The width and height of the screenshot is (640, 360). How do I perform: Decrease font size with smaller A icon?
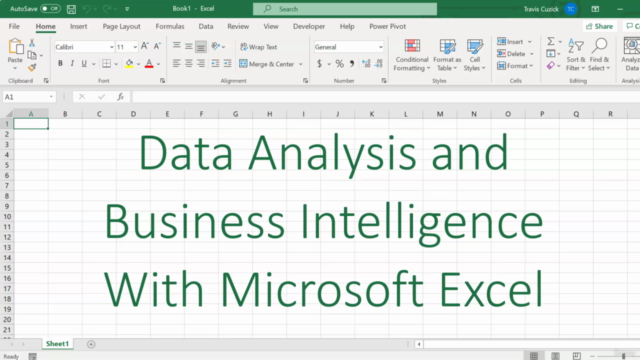pyautogui.click(x=157, y=47)
